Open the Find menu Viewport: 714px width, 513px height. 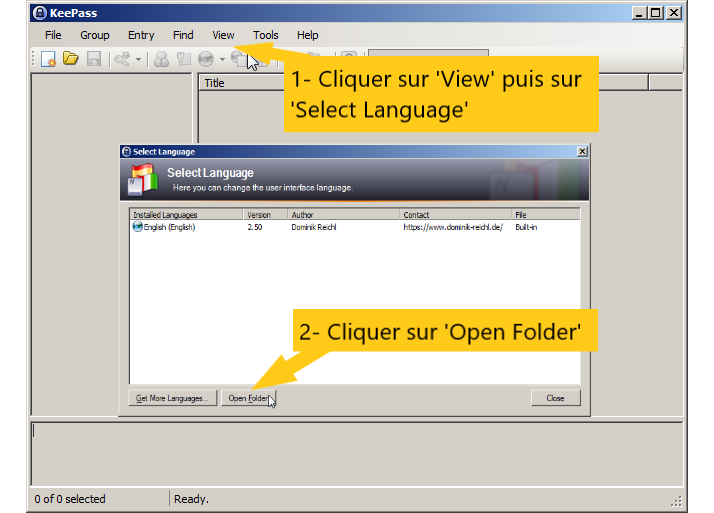[x=183, y=35]
